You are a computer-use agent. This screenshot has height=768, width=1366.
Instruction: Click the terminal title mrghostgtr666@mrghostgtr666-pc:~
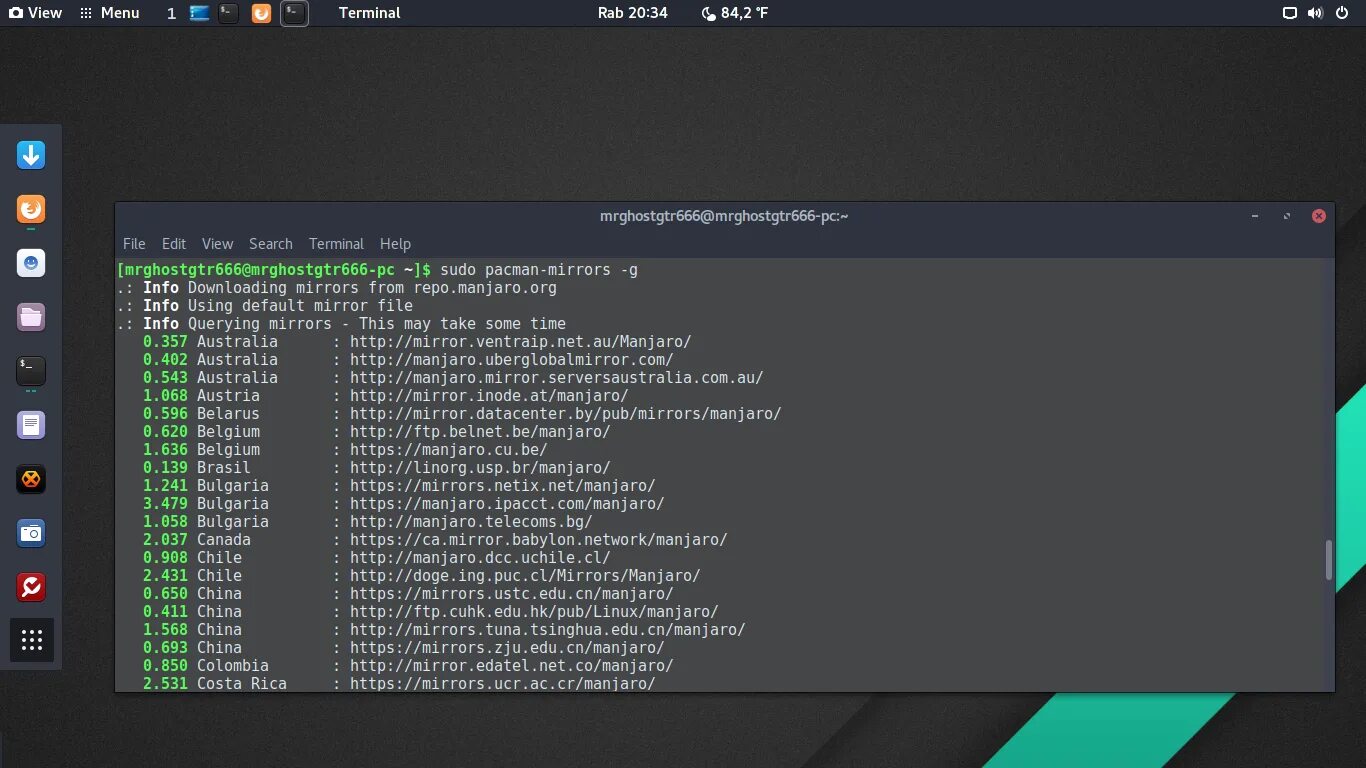tap(724, 216)
